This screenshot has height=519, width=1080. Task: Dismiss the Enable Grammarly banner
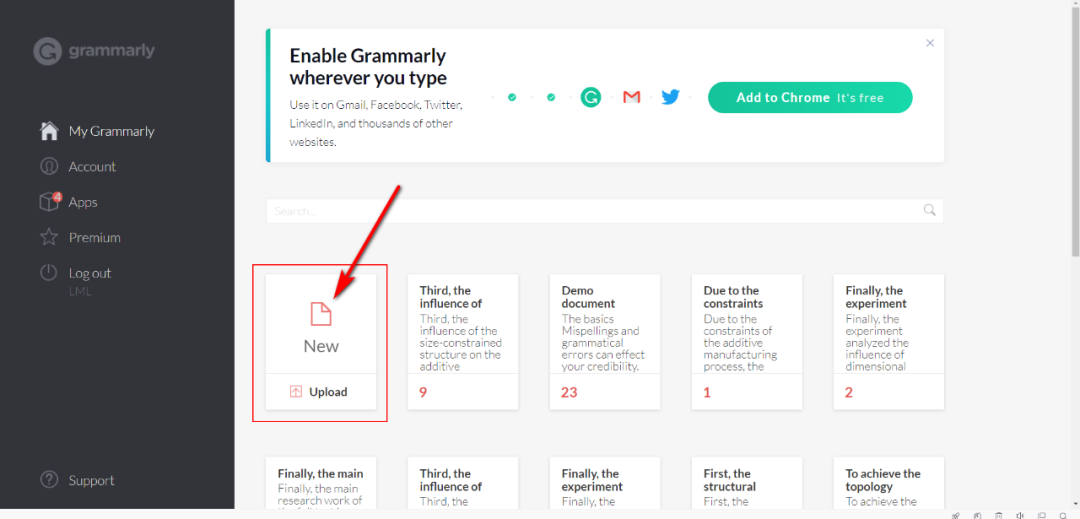(x=930, y=43)
